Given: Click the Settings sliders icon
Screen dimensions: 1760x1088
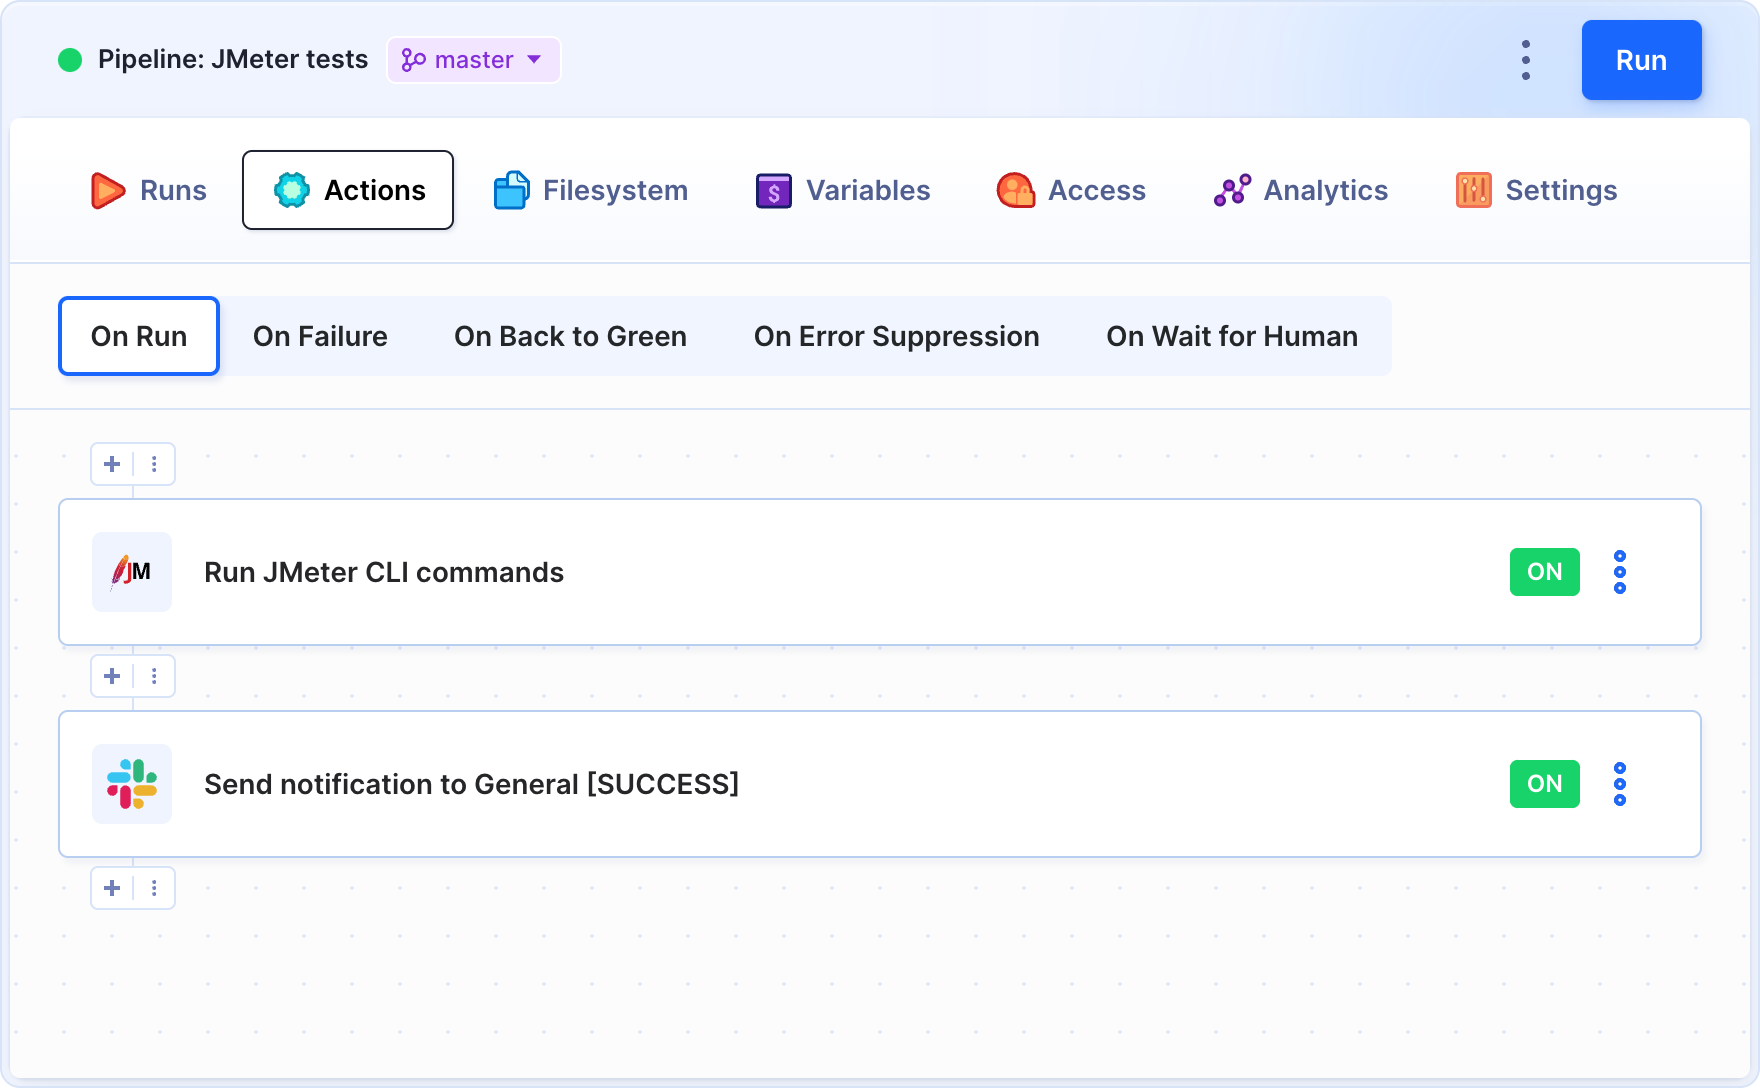Looking at the screenshot, I should [x=1473, y=190].
